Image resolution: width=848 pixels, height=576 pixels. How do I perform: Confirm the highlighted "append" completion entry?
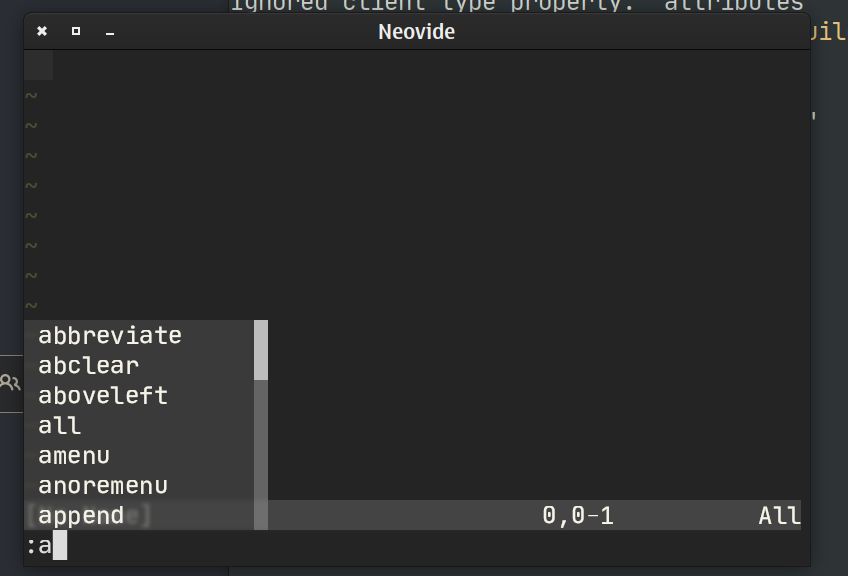point(83,515)
